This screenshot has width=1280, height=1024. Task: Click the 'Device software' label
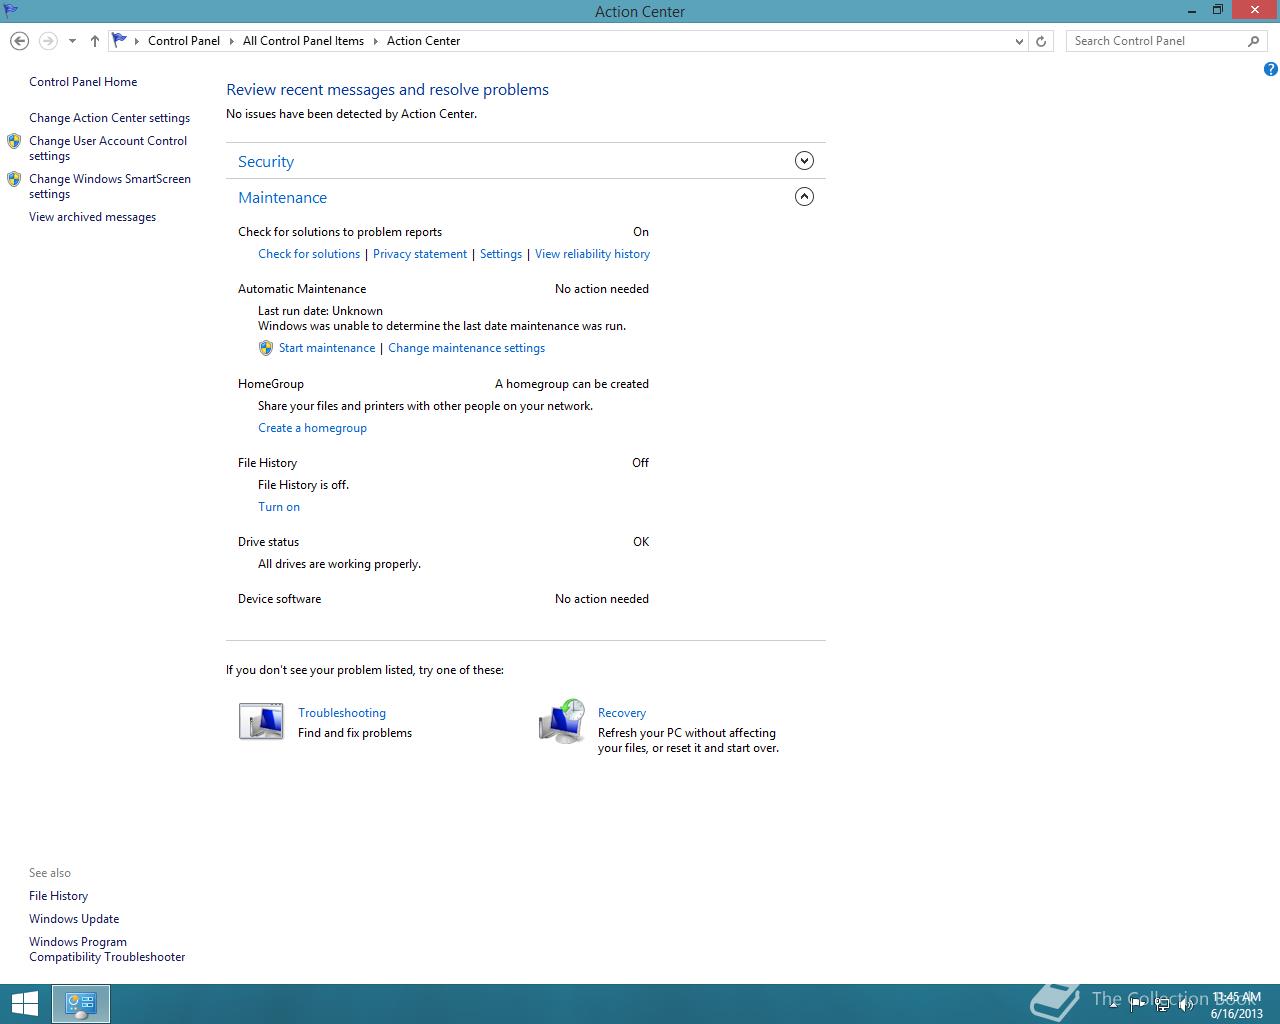(279, 599)
